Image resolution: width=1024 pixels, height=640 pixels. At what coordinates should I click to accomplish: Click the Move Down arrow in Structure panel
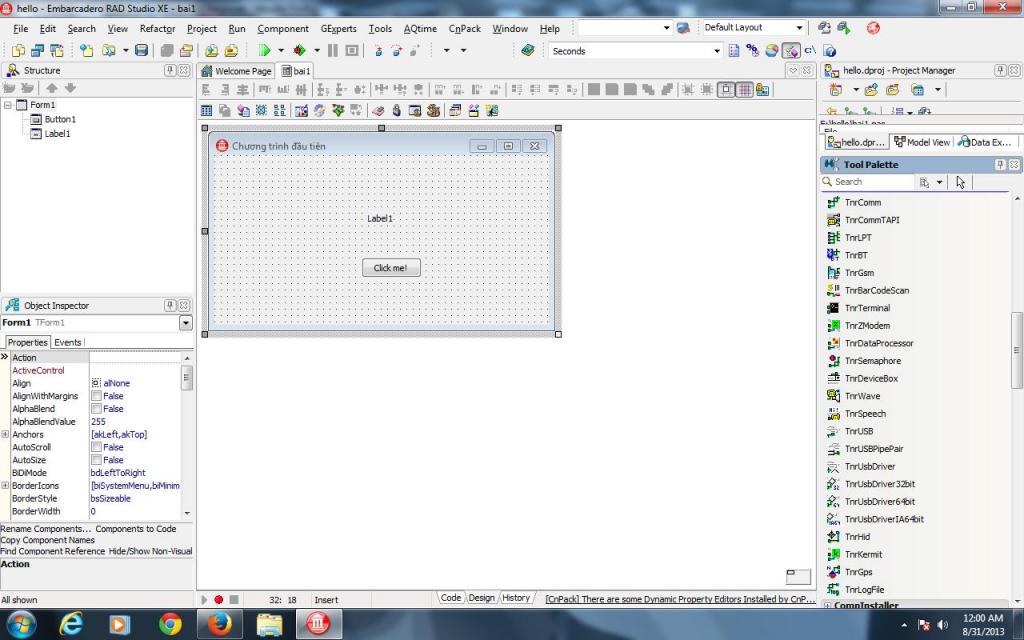(71, 88)
